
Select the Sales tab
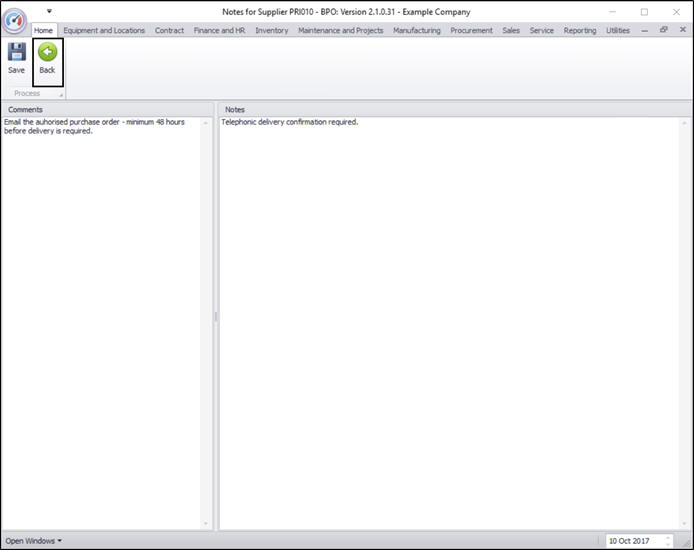[x=511, y=30]
